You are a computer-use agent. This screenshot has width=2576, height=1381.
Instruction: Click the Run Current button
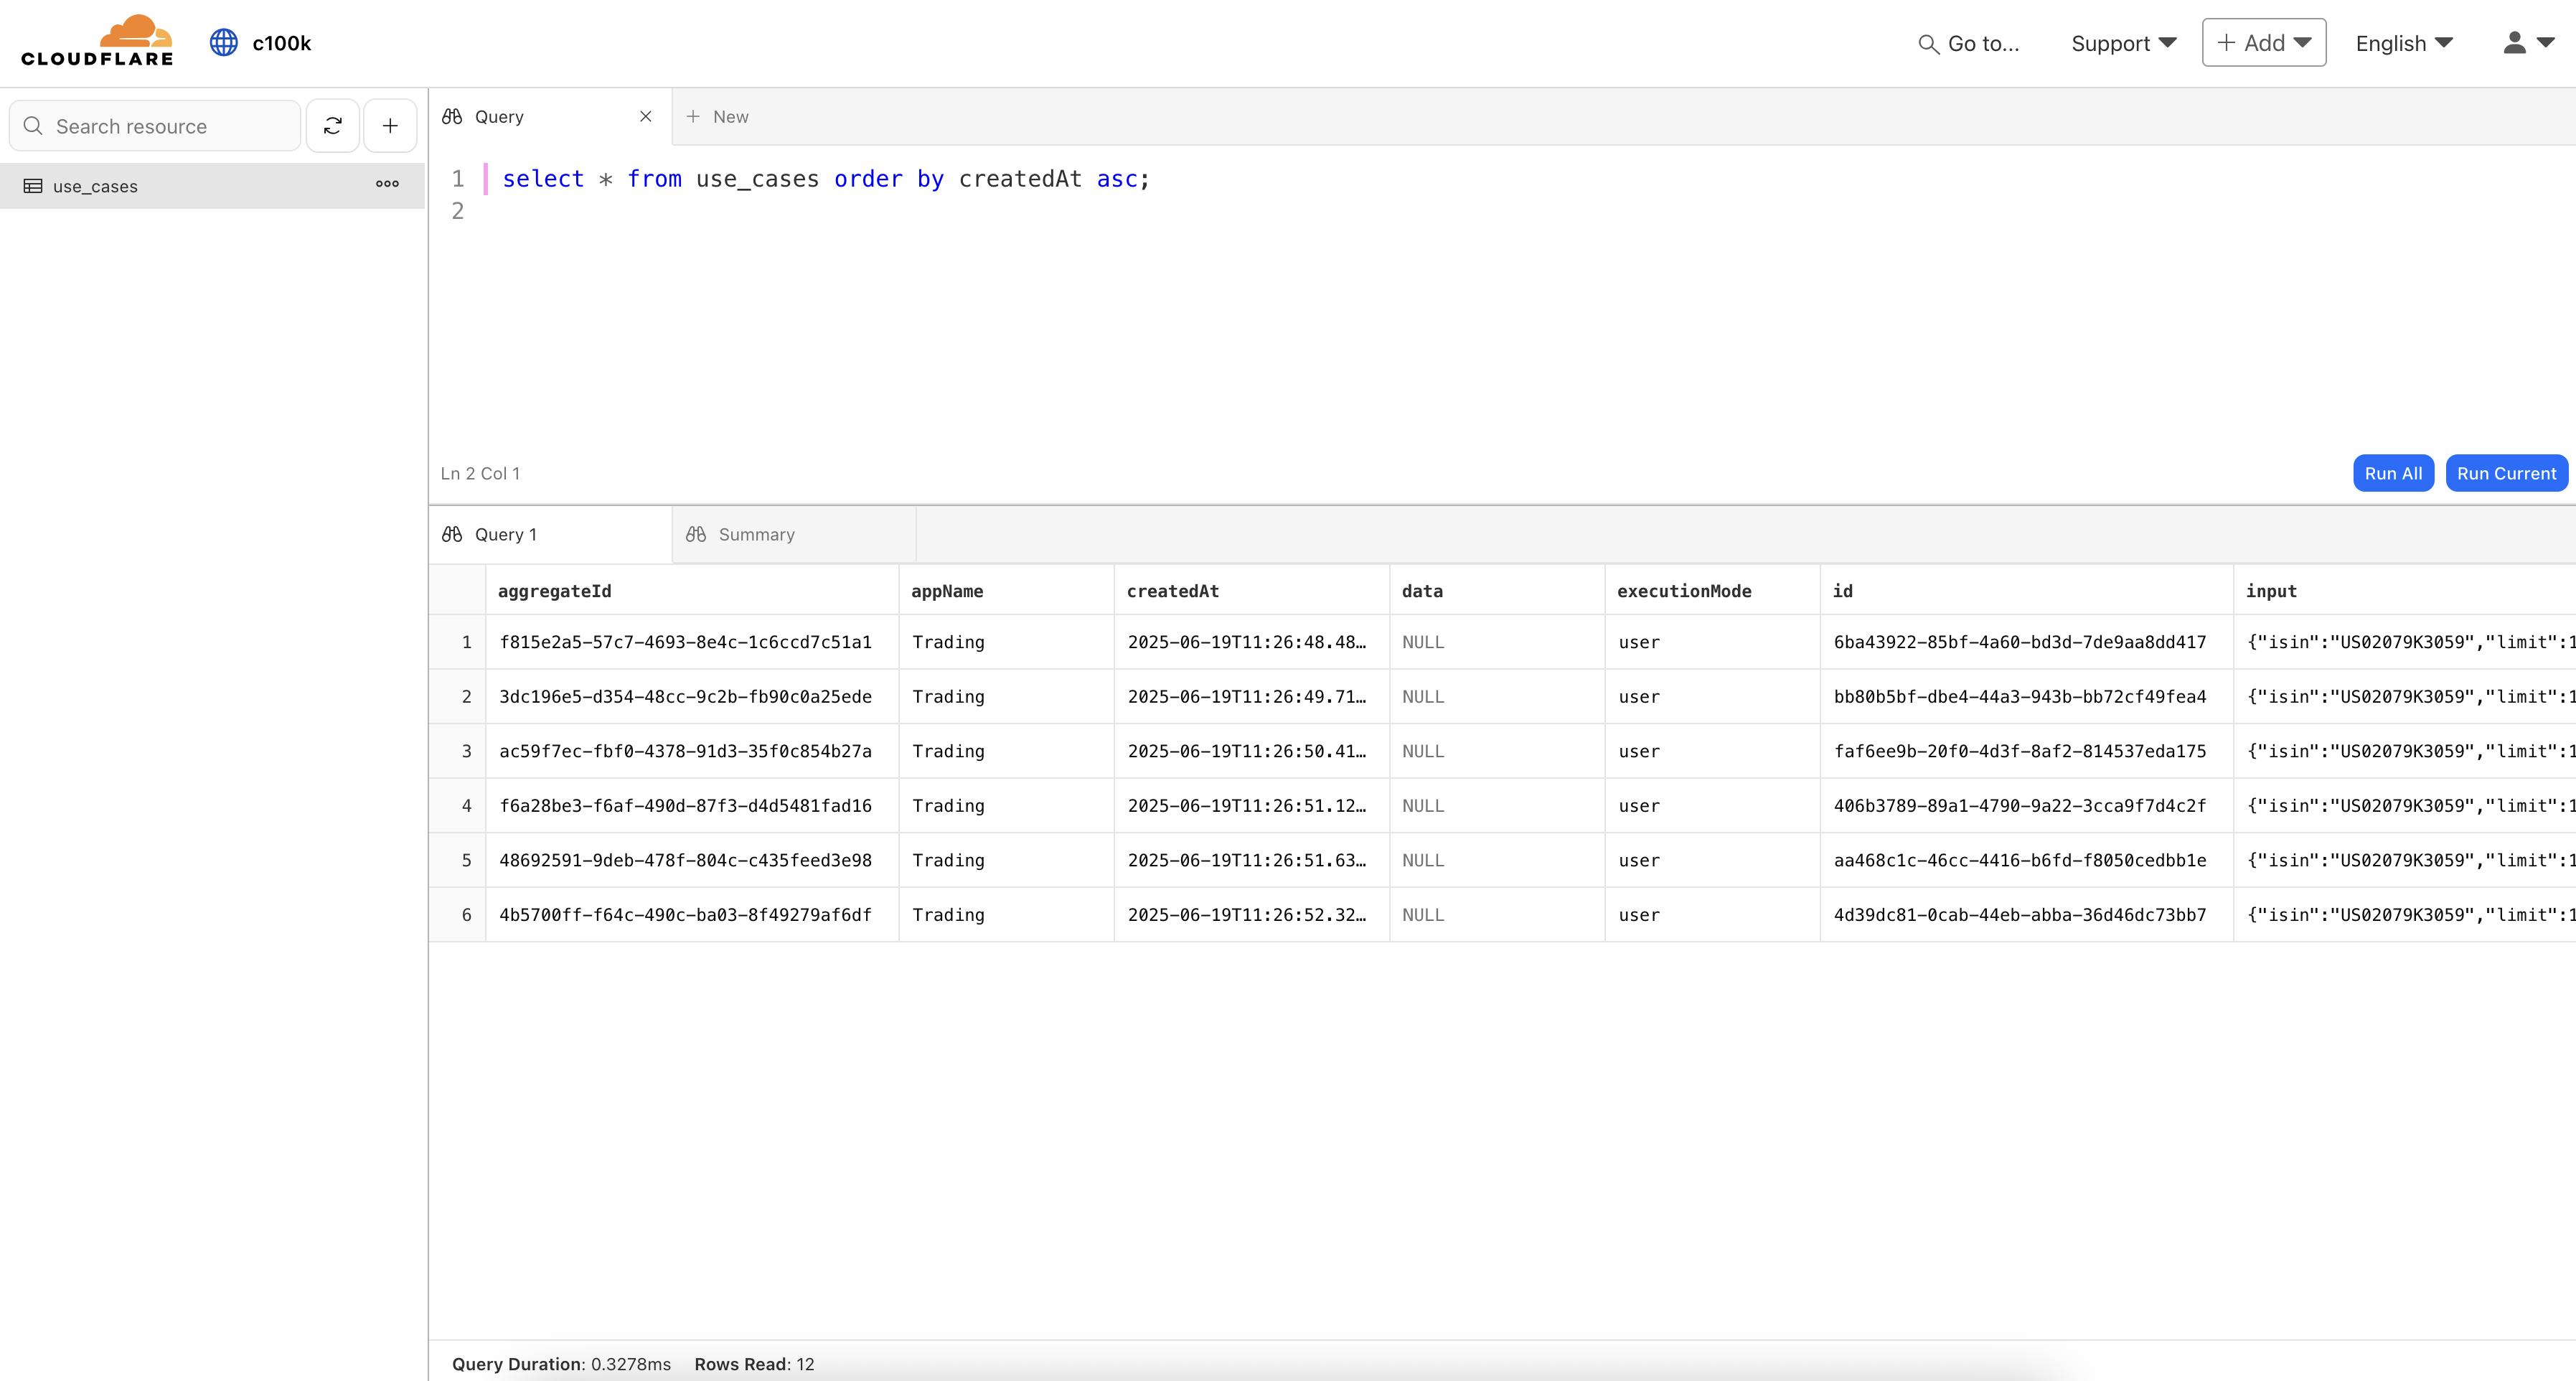coord(2505,472)
